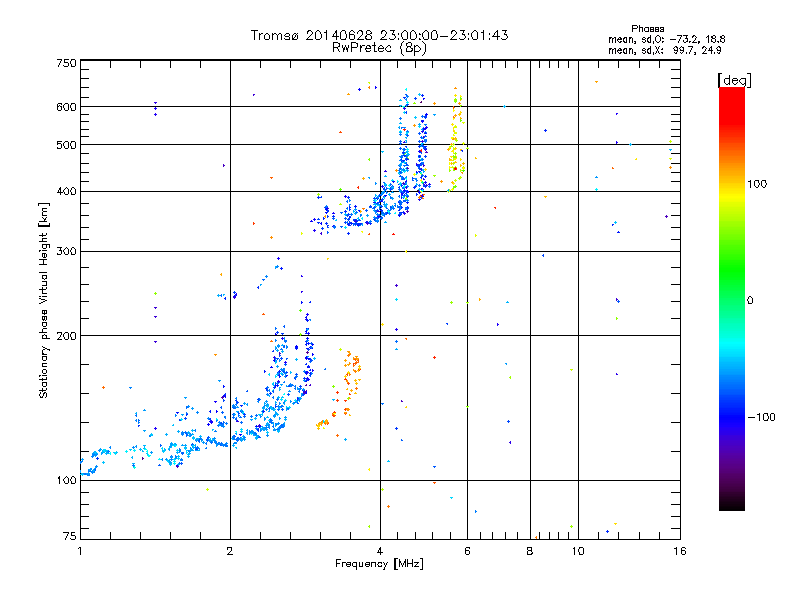The height and width of the screenshot is (600, 800).
Task: Click the y-axis tick label '200'
Action: coord(66,336)
